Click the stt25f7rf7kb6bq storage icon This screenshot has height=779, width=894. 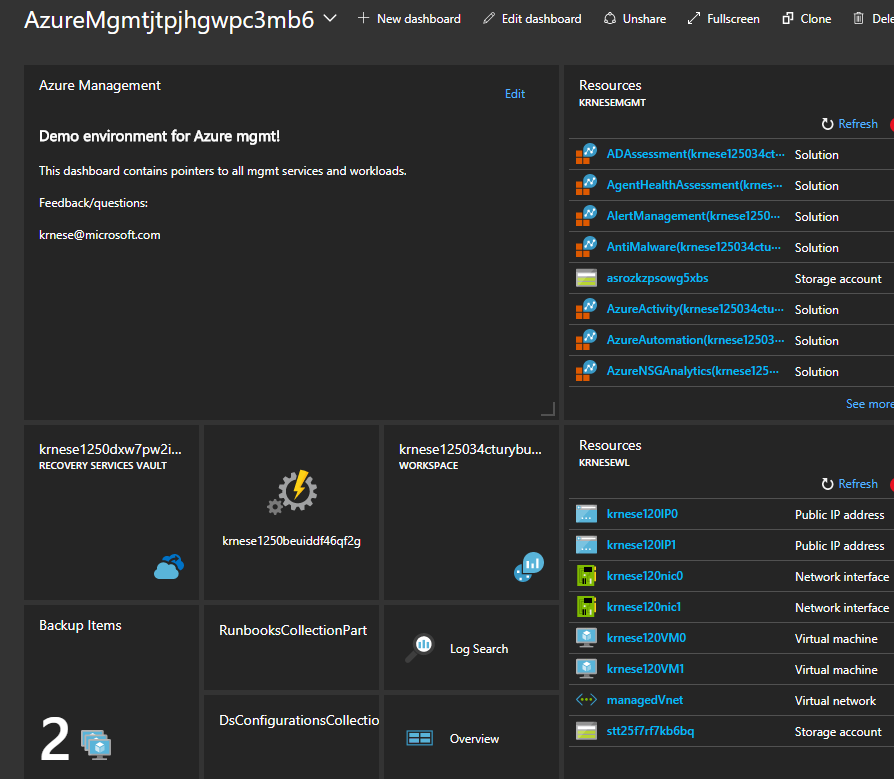pos(586,731)
